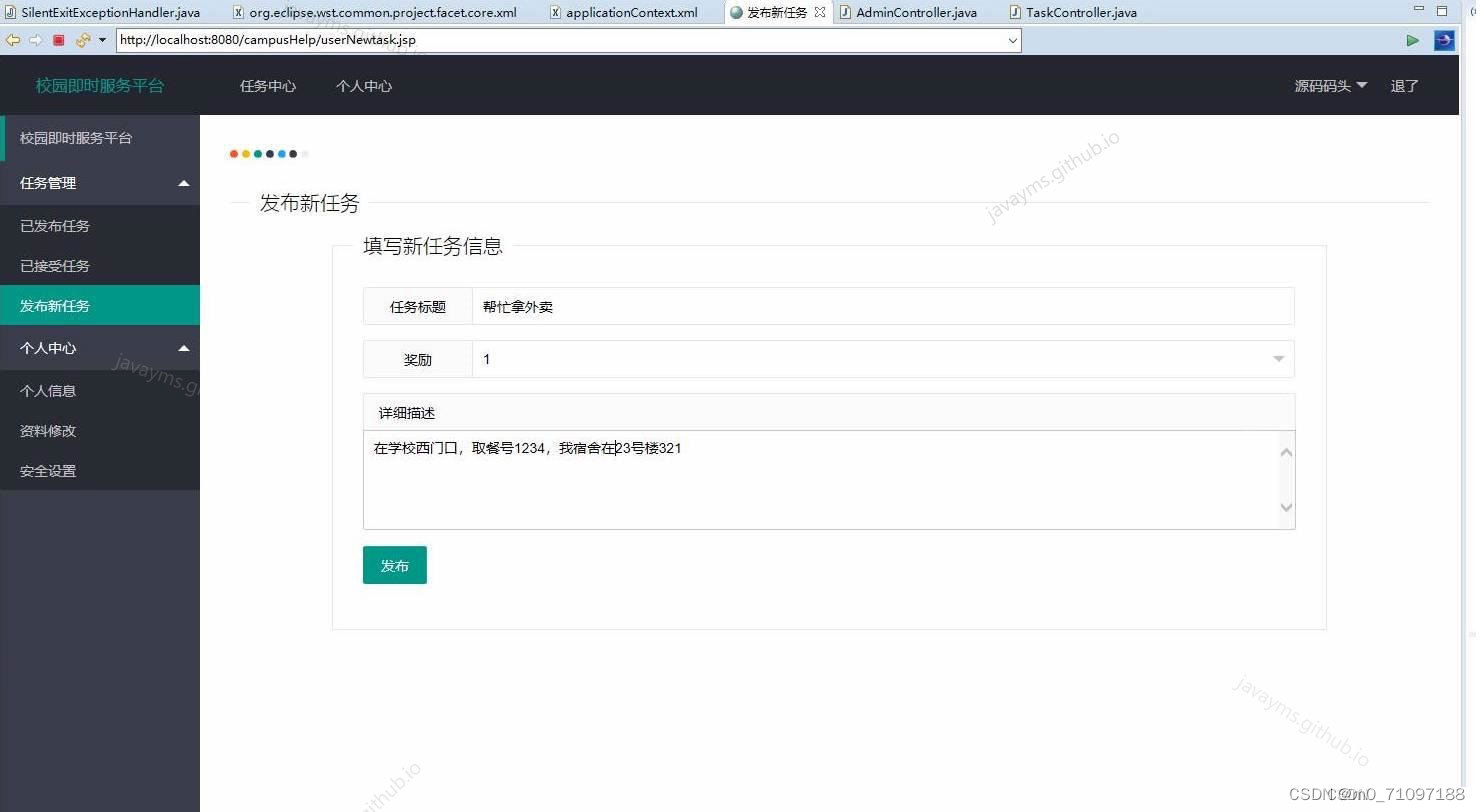Click the red dot in the decorative dot row
The height and width of the screenshot is (812, 1480).
click(x=233, y=154)
